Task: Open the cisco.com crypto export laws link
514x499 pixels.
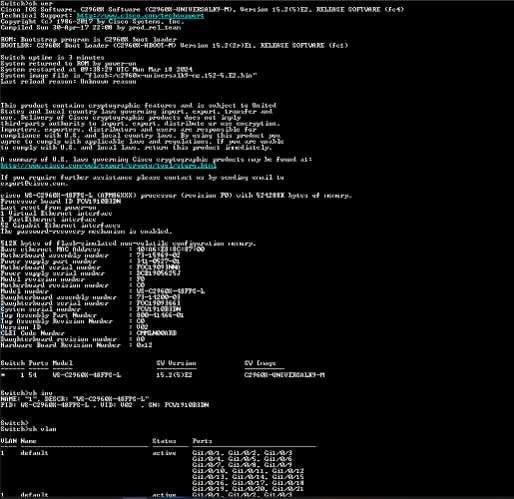Action: pos(108,165)
